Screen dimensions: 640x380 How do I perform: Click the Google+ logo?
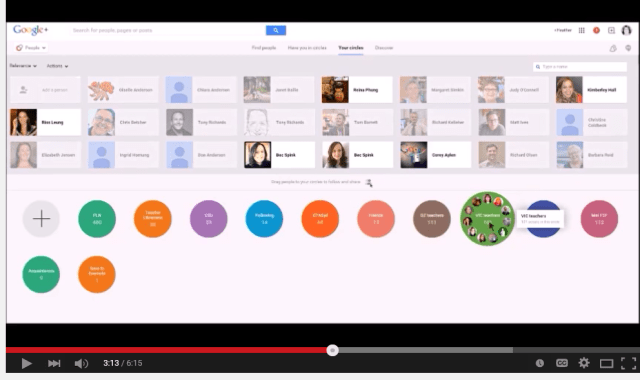pos(31,30)
